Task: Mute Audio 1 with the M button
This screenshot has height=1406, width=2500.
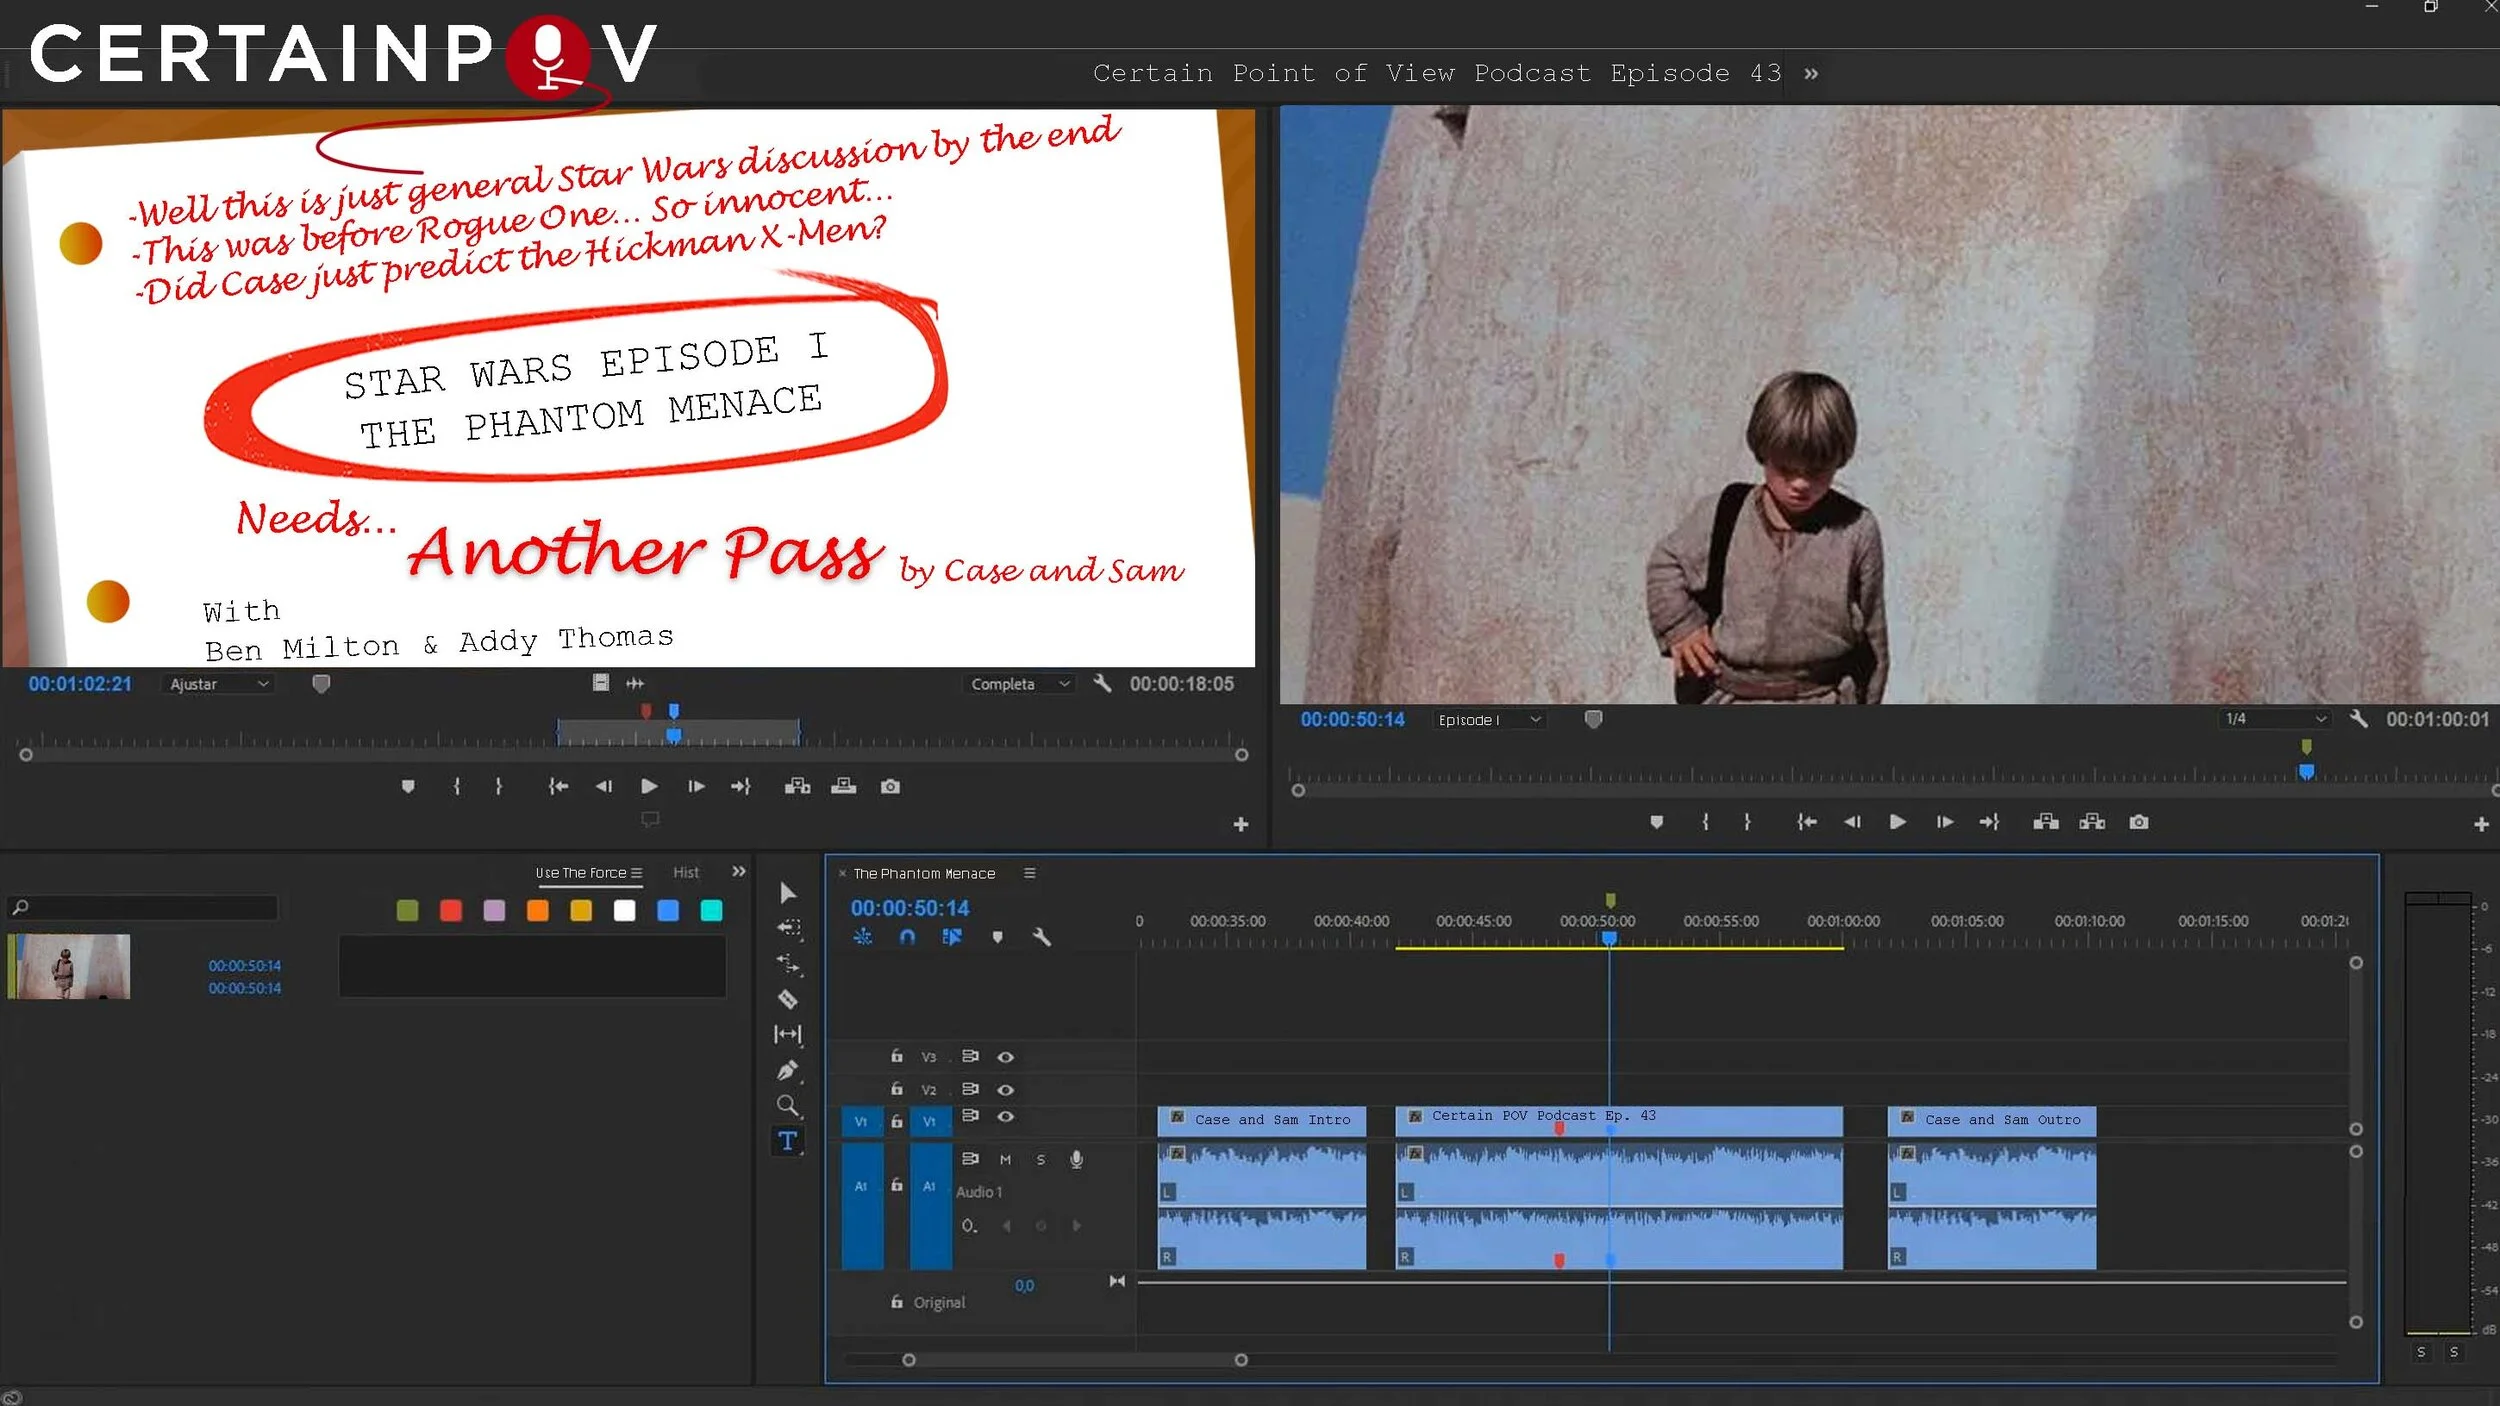Action: (x=1005, y=1160)
